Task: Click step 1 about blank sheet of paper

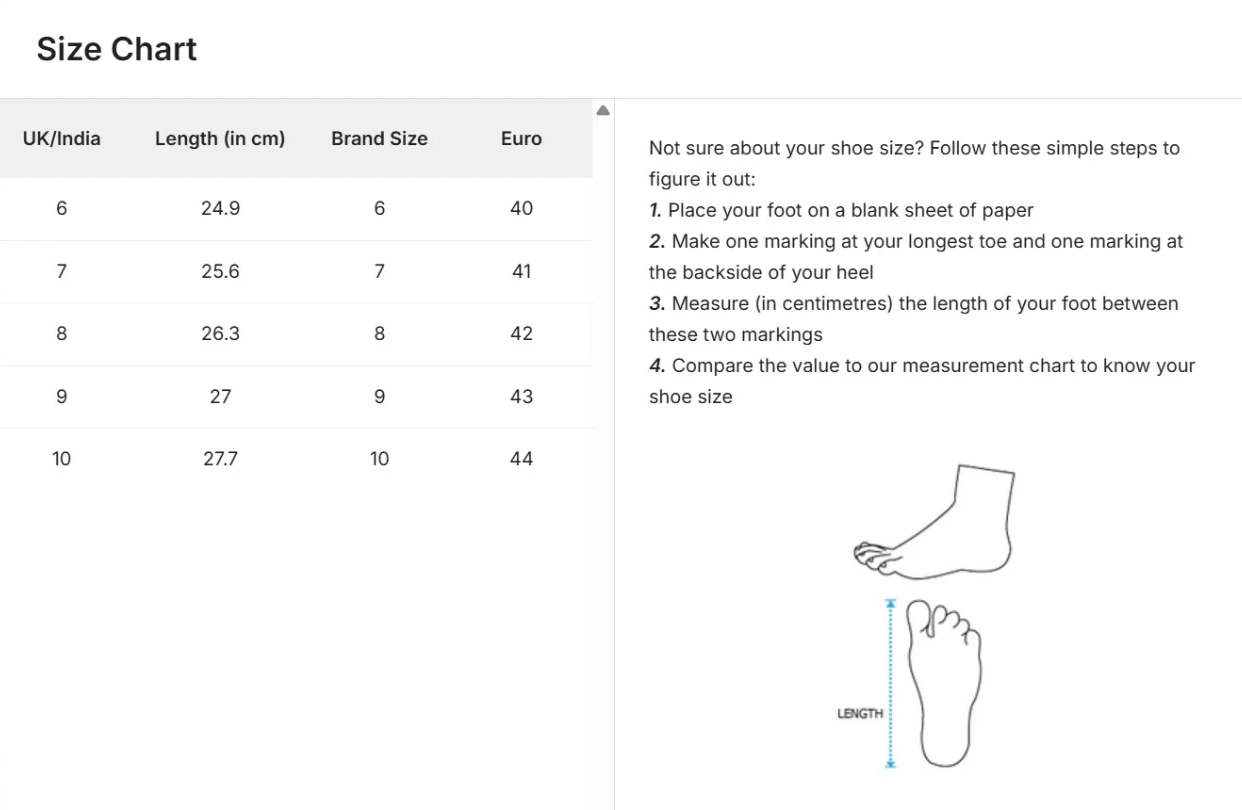Action: point(841,211)
